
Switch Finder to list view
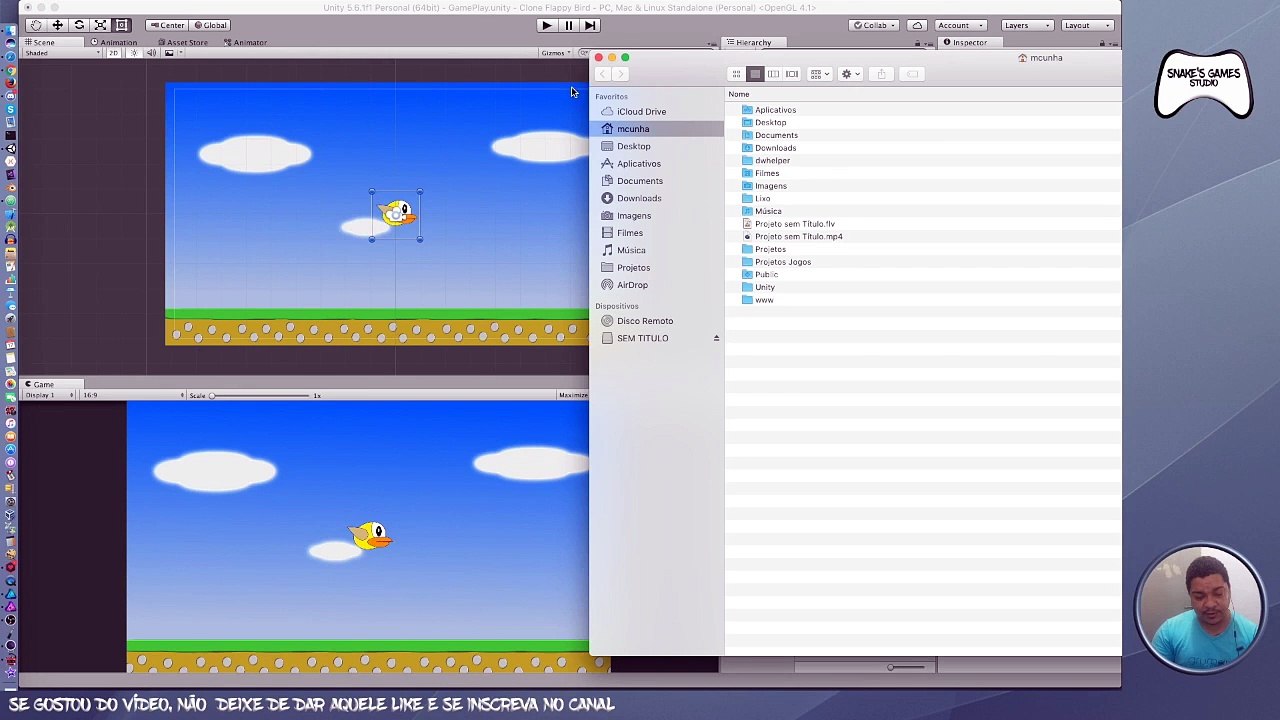pos(755,74)
